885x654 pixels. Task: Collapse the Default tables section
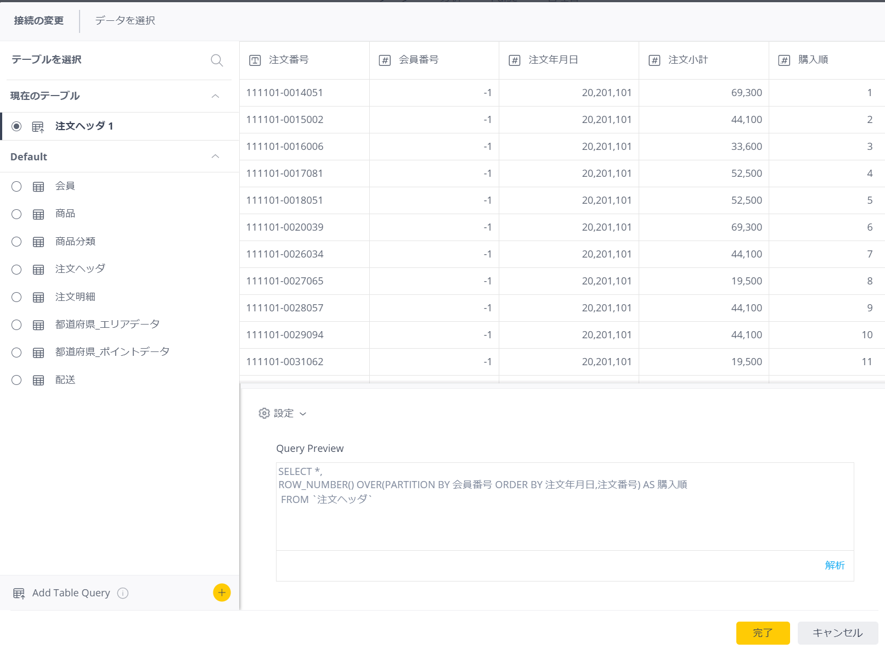(215, 157)
